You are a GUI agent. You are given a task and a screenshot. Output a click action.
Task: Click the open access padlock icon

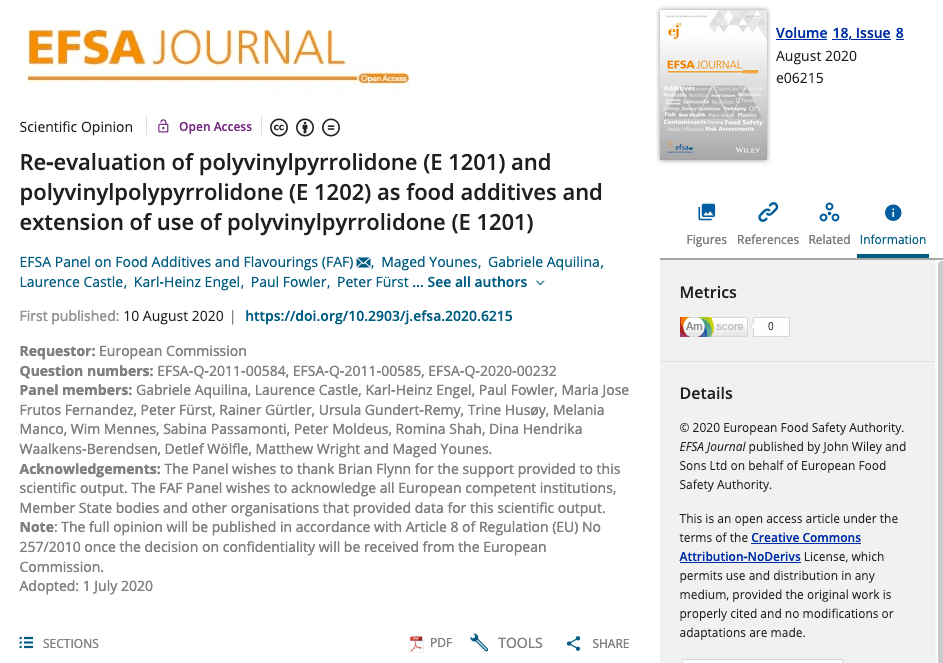163,126
